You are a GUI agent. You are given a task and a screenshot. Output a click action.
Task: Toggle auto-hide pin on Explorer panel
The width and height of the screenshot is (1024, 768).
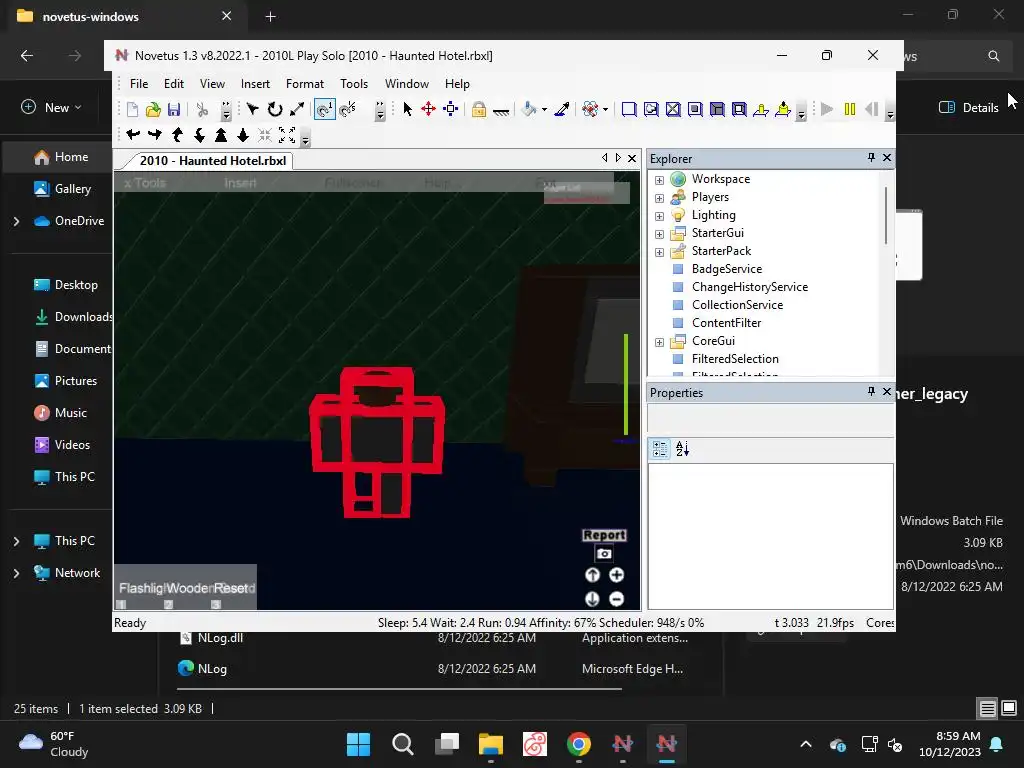tap(871, 157)
